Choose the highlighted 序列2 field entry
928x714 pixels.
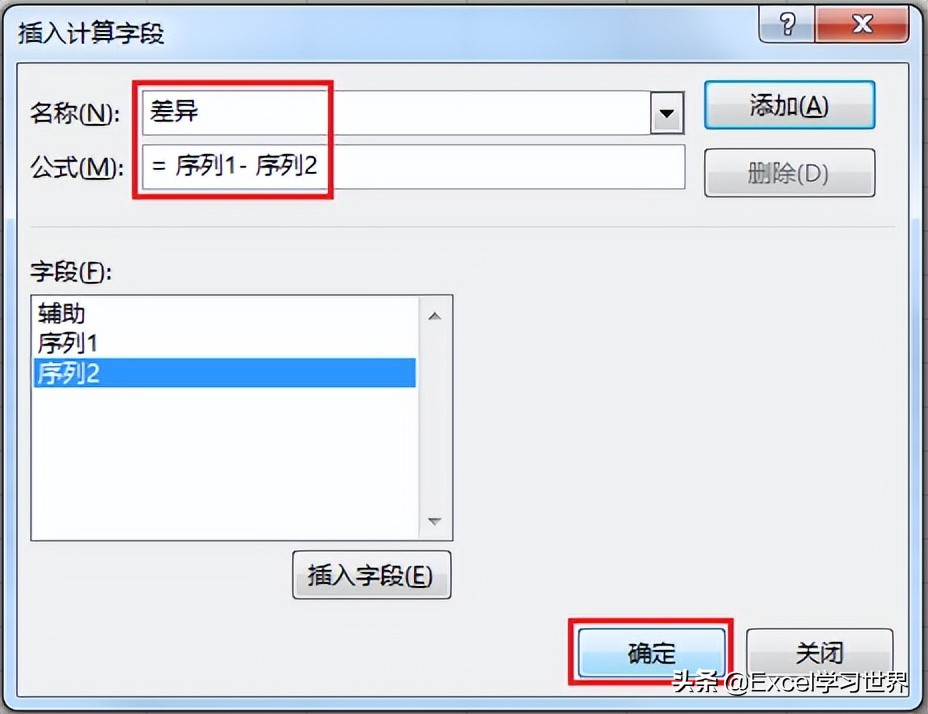click(225, 372)
